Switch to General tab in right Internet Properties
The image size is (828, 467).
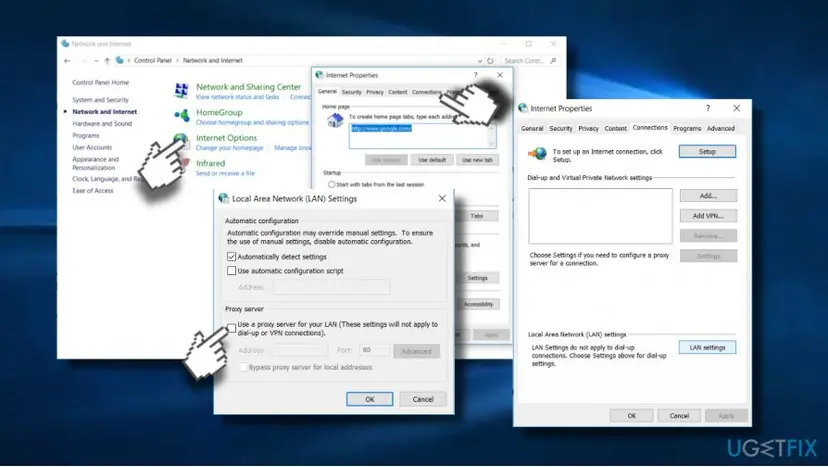532,128
